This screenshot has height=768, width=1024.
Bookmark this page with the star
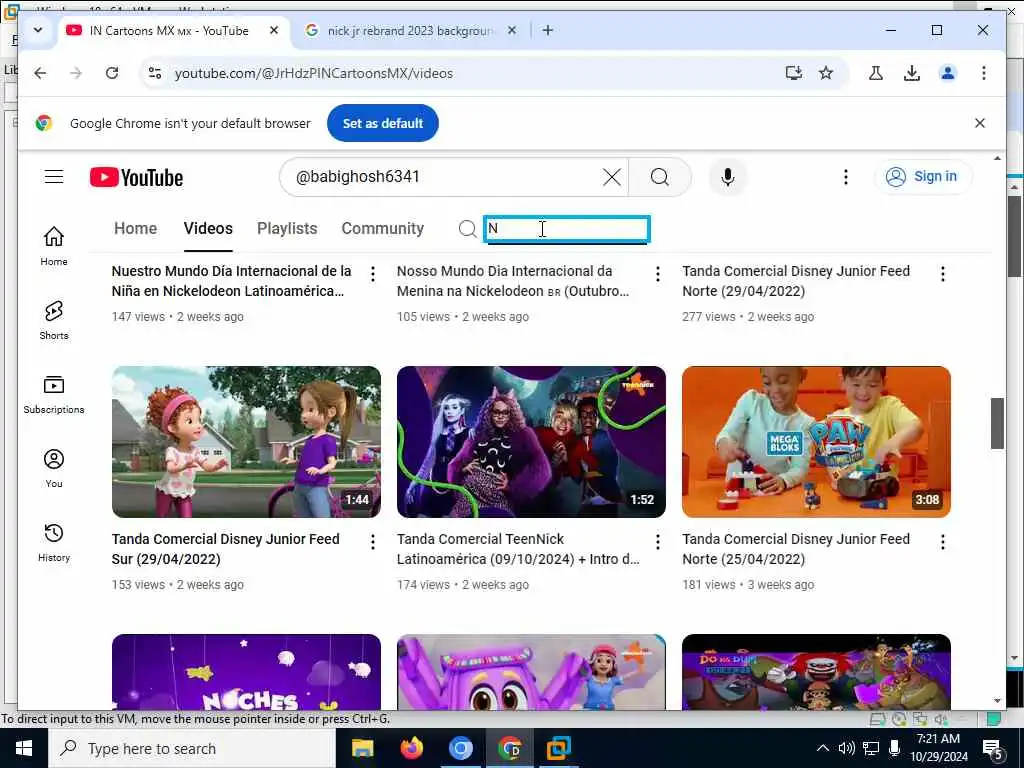tap(826, 73)
